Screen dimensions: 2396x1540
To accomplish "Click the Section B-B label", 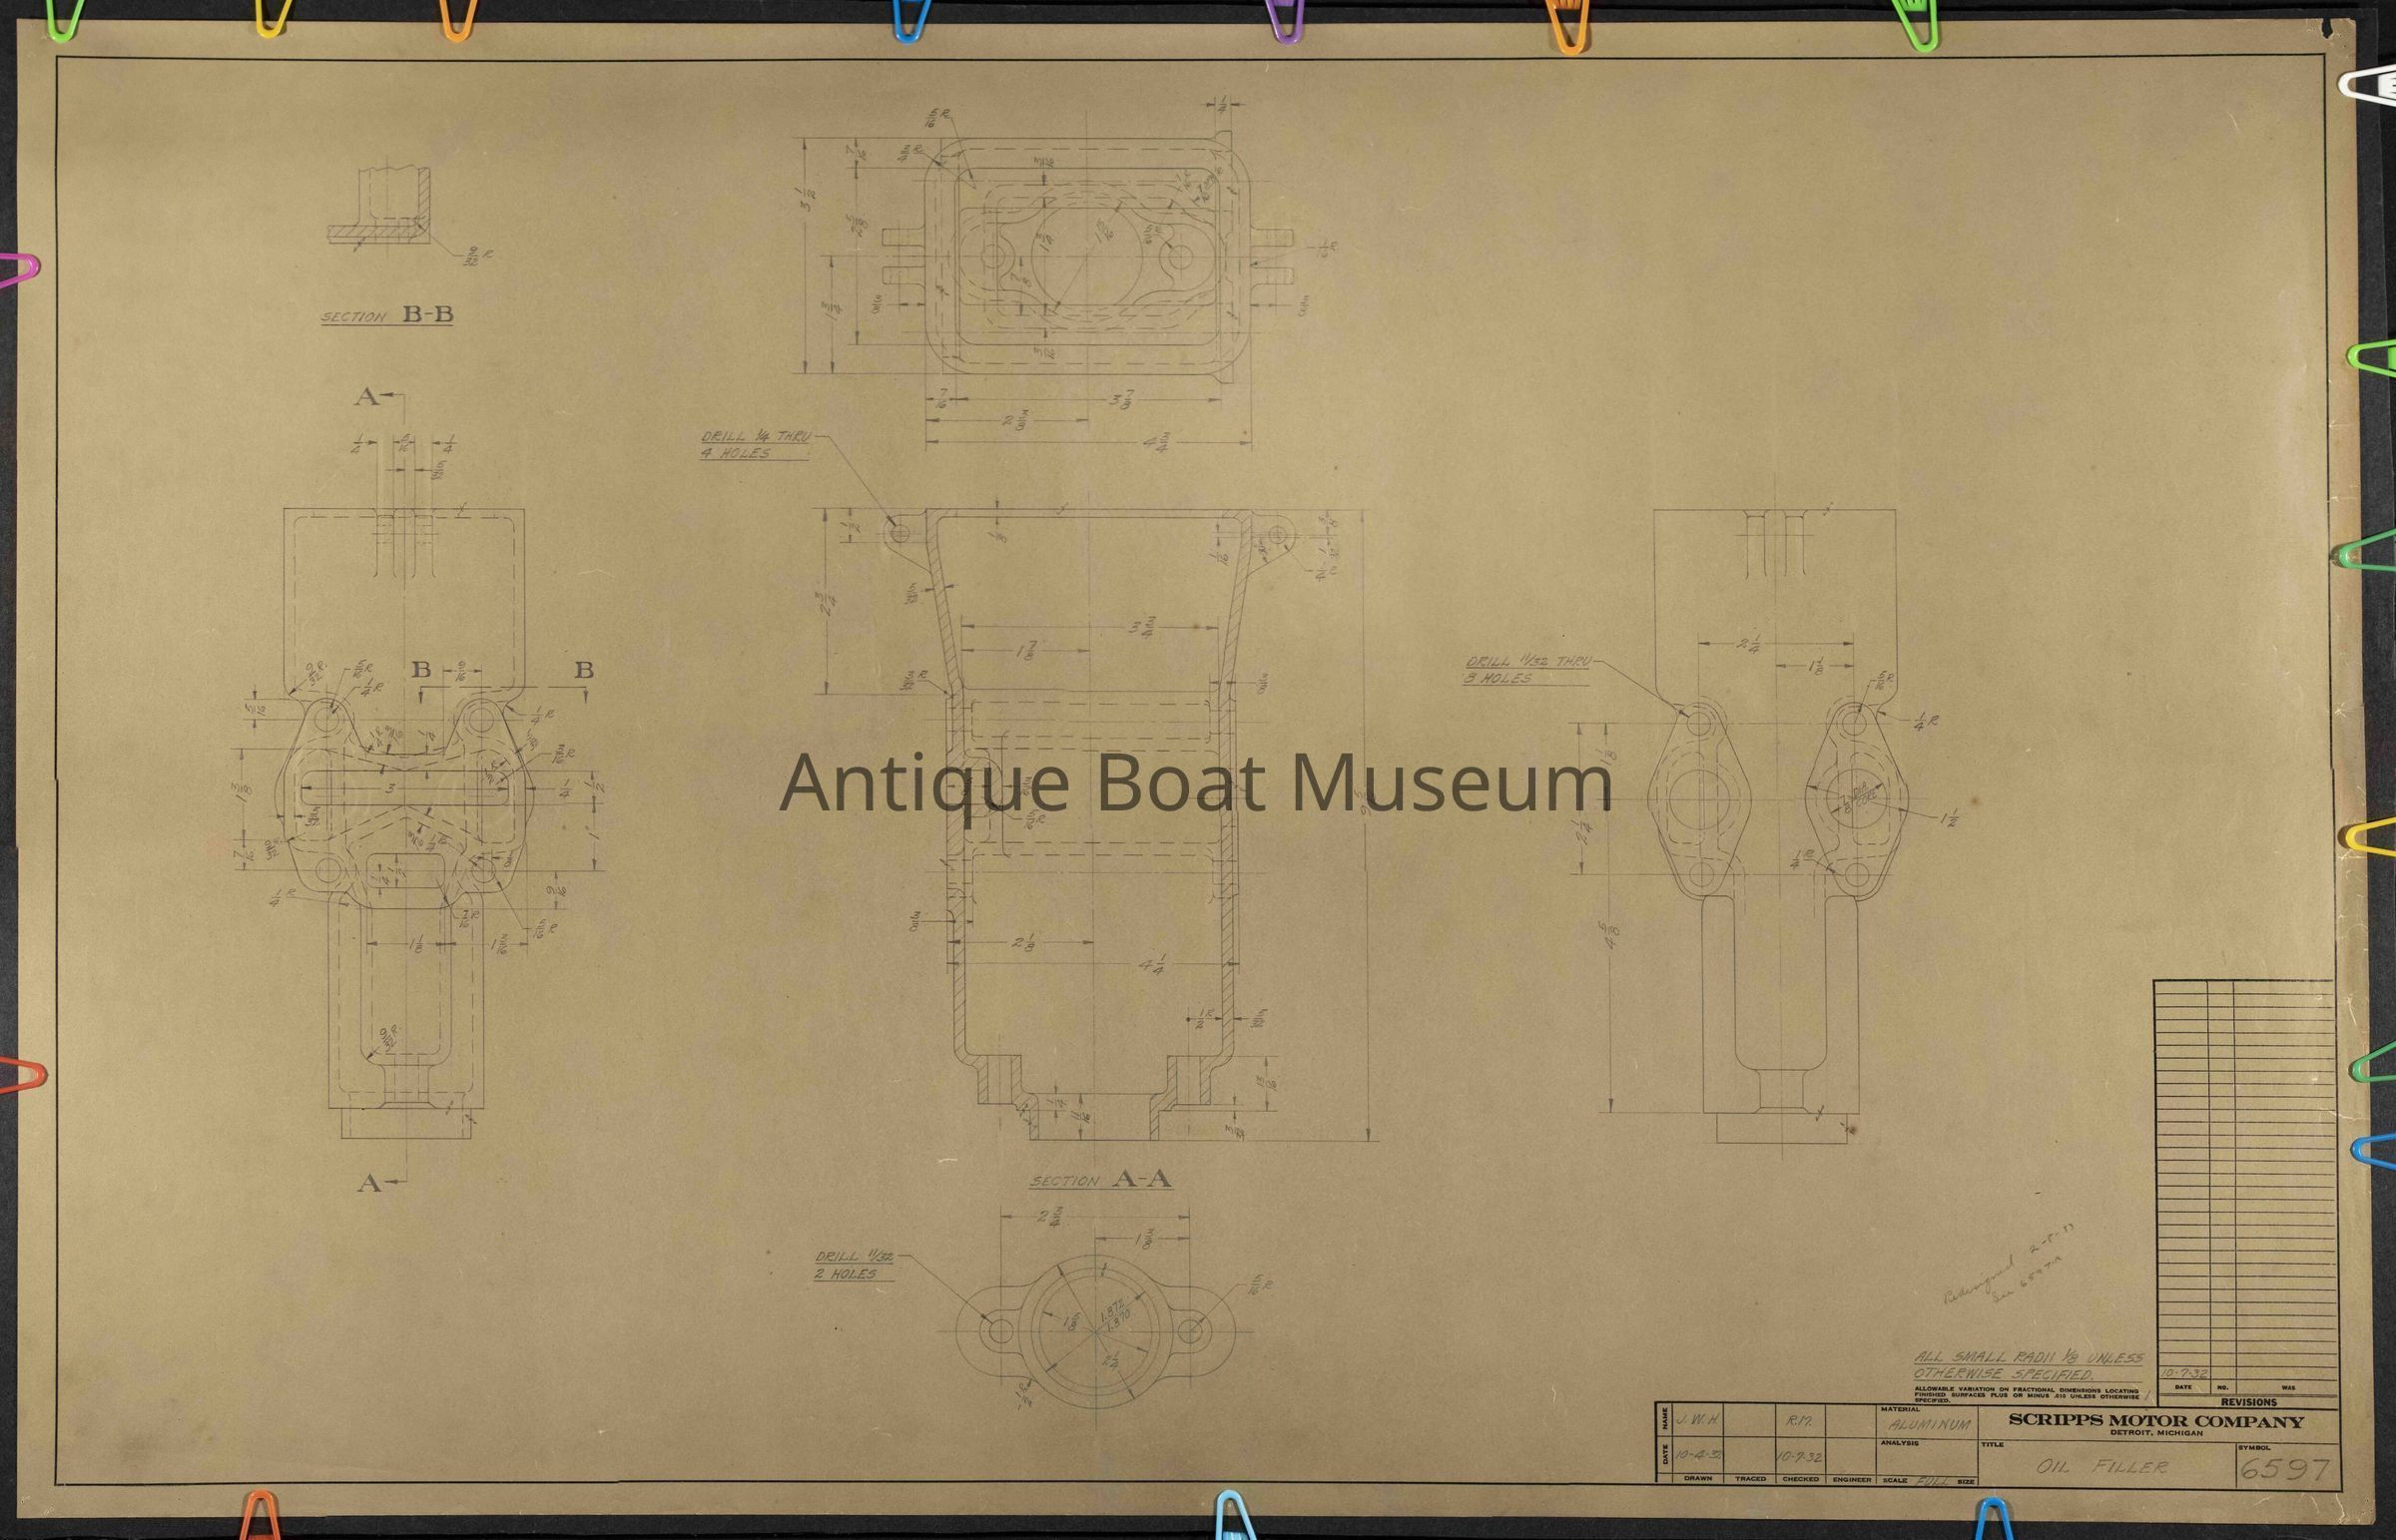I will click(387, 316).
